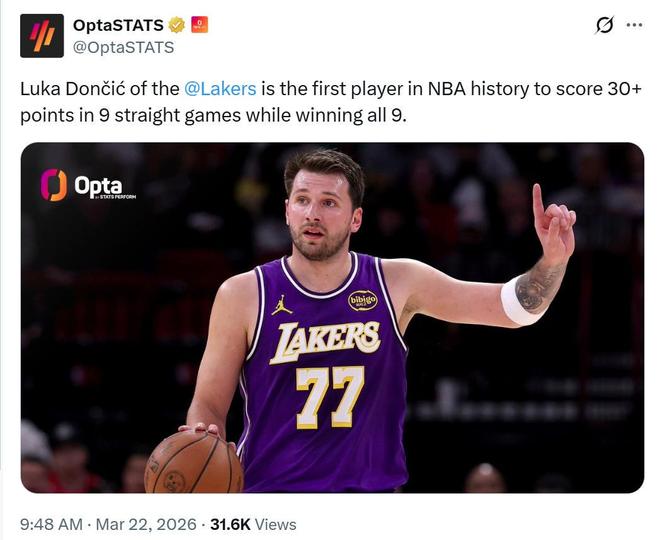Open the OptaSTATS display name link
The height and width of the screenshot is (540, 660).
[x=118, y=25]
